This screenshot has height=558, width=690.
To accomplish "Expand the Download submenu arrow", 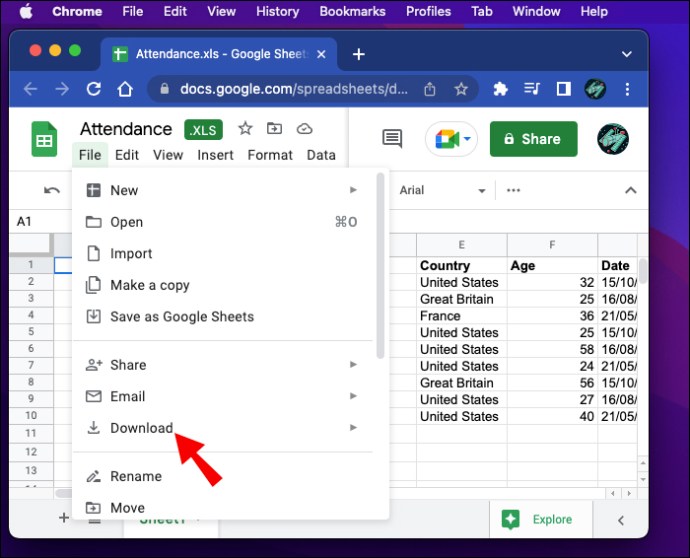I will click(x=353, y=427).
